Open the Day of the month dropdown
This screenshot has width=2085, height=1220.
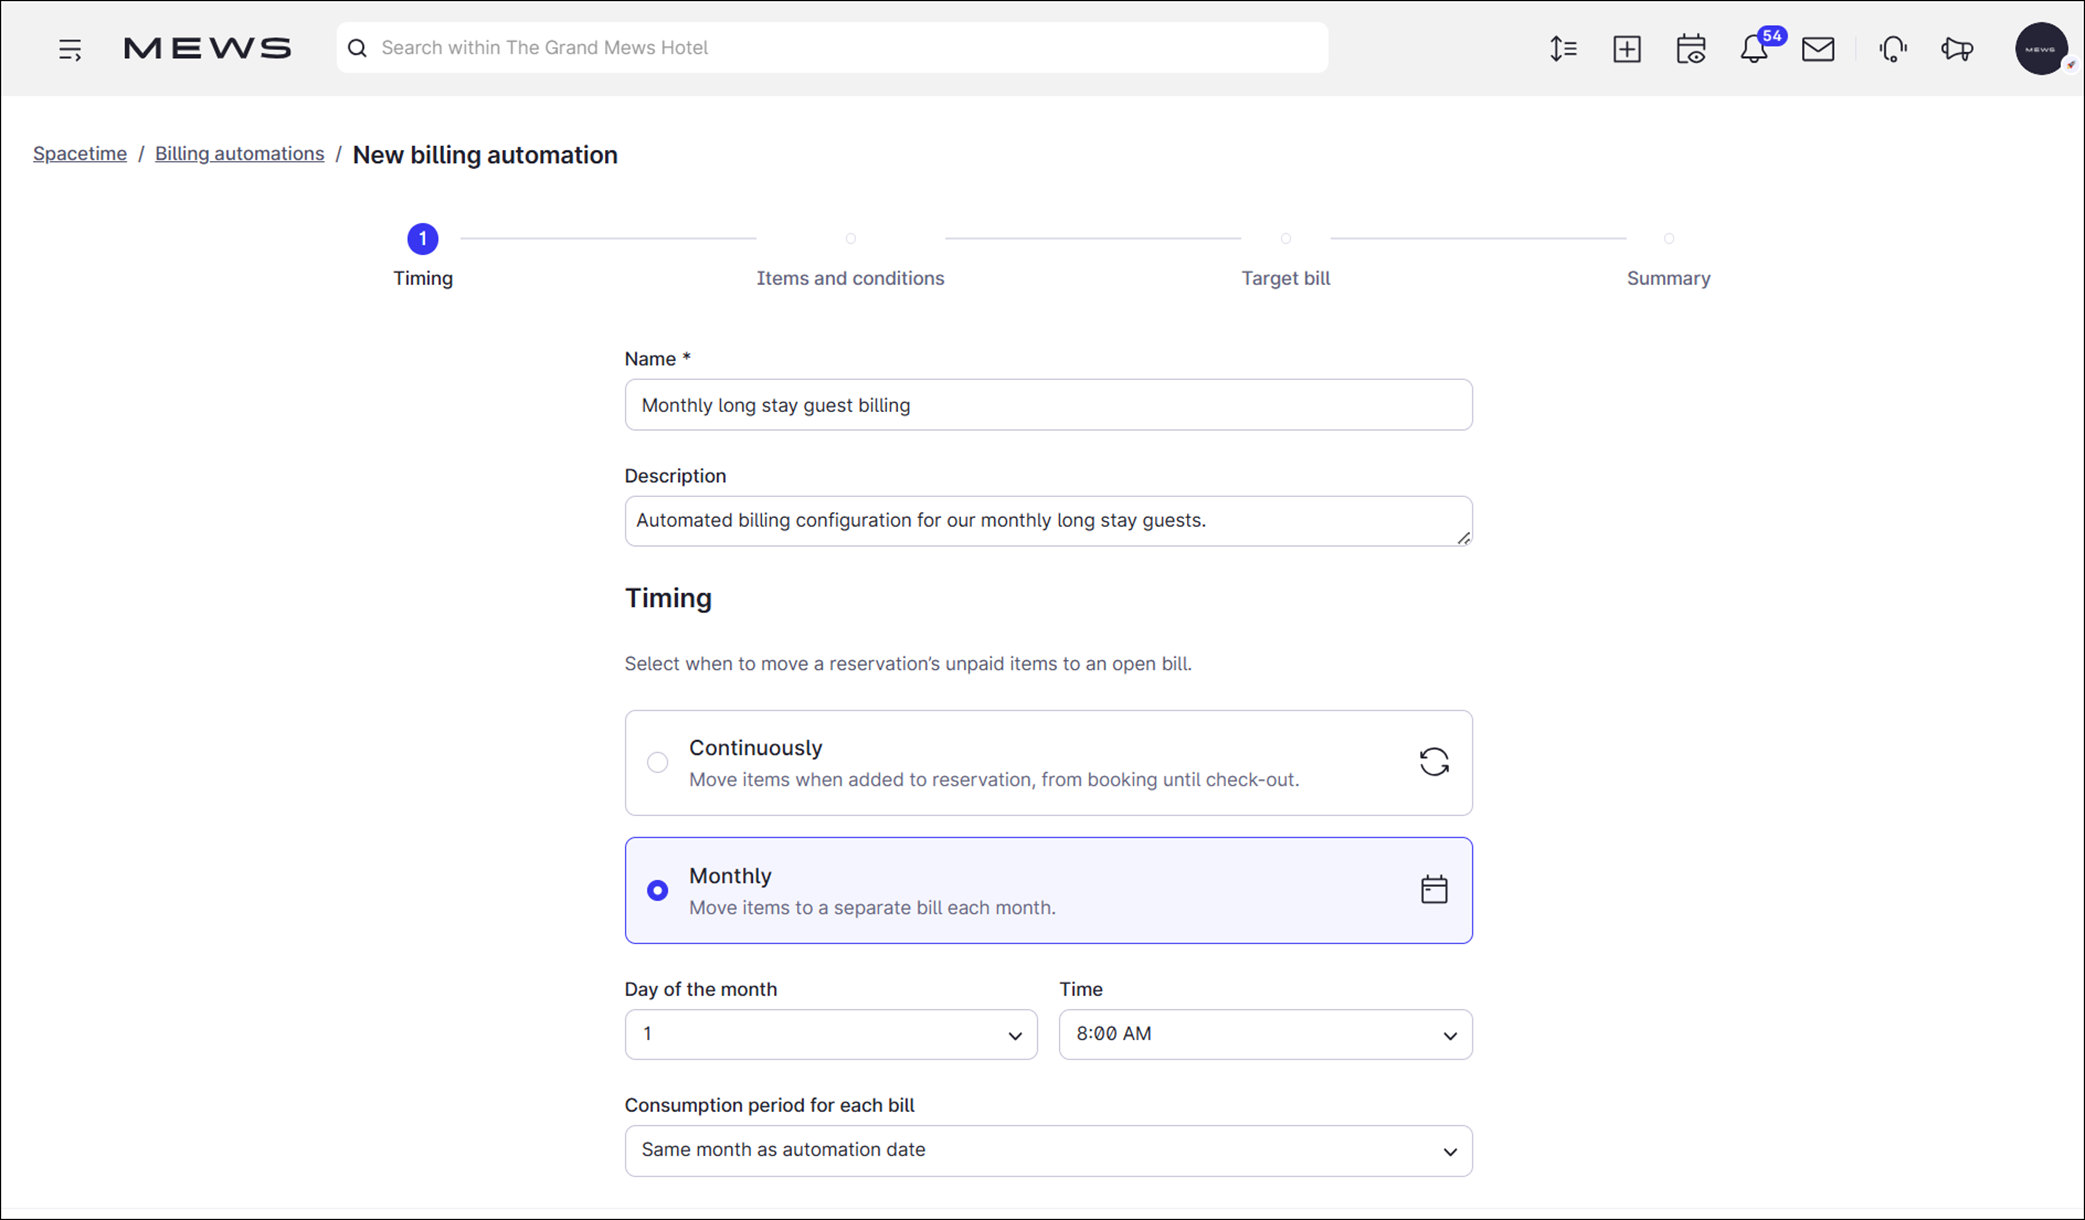831,1034
